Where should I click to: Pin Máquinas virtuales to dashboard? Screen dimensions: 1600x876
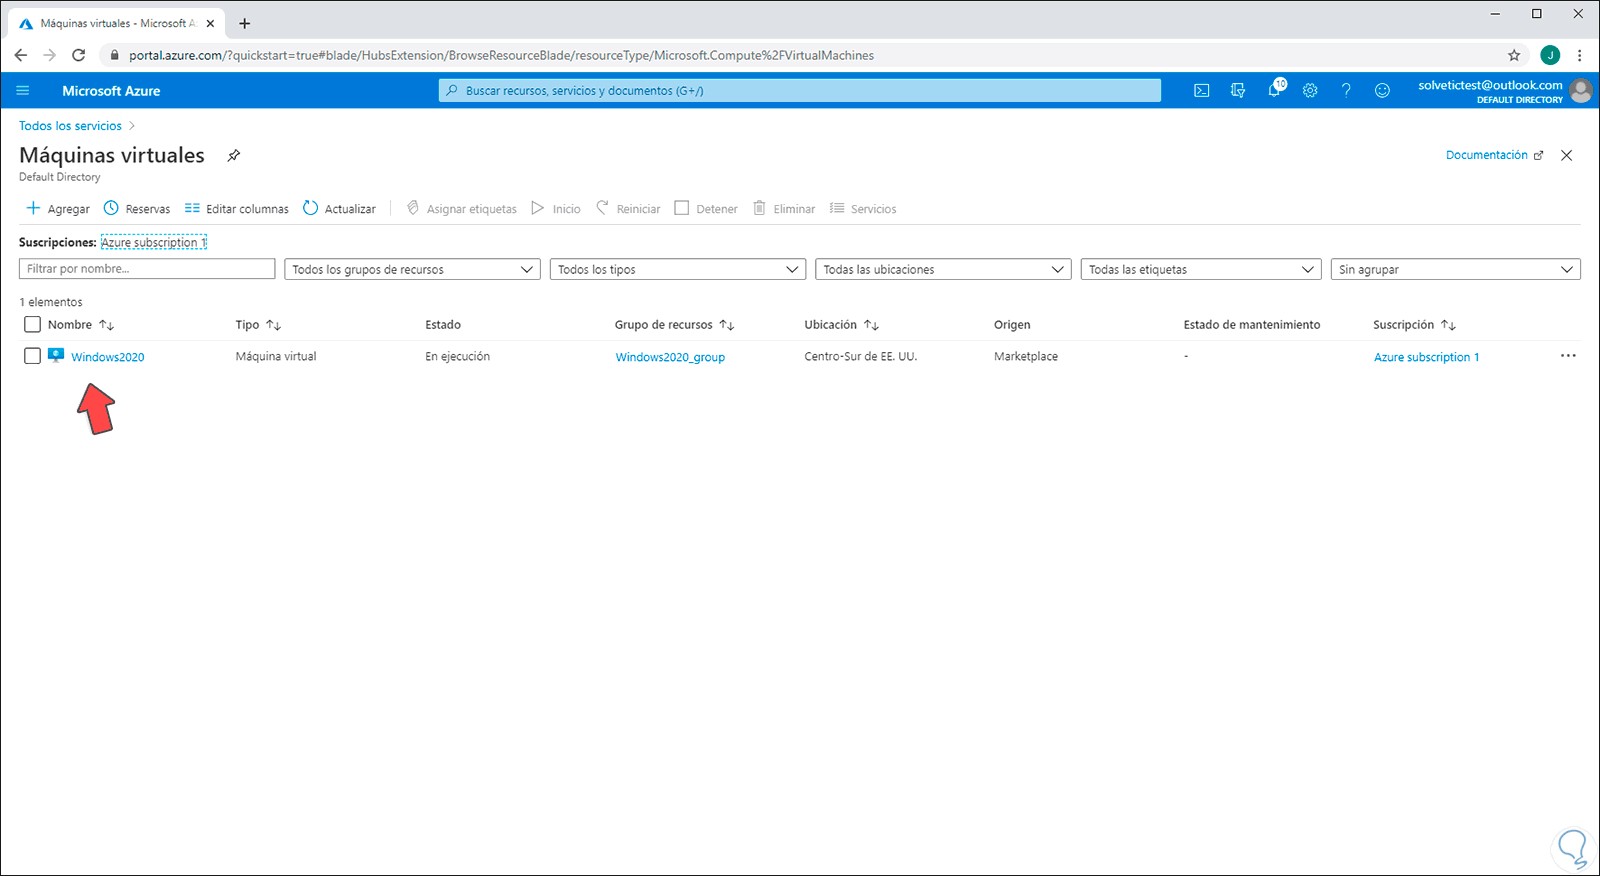234,155
